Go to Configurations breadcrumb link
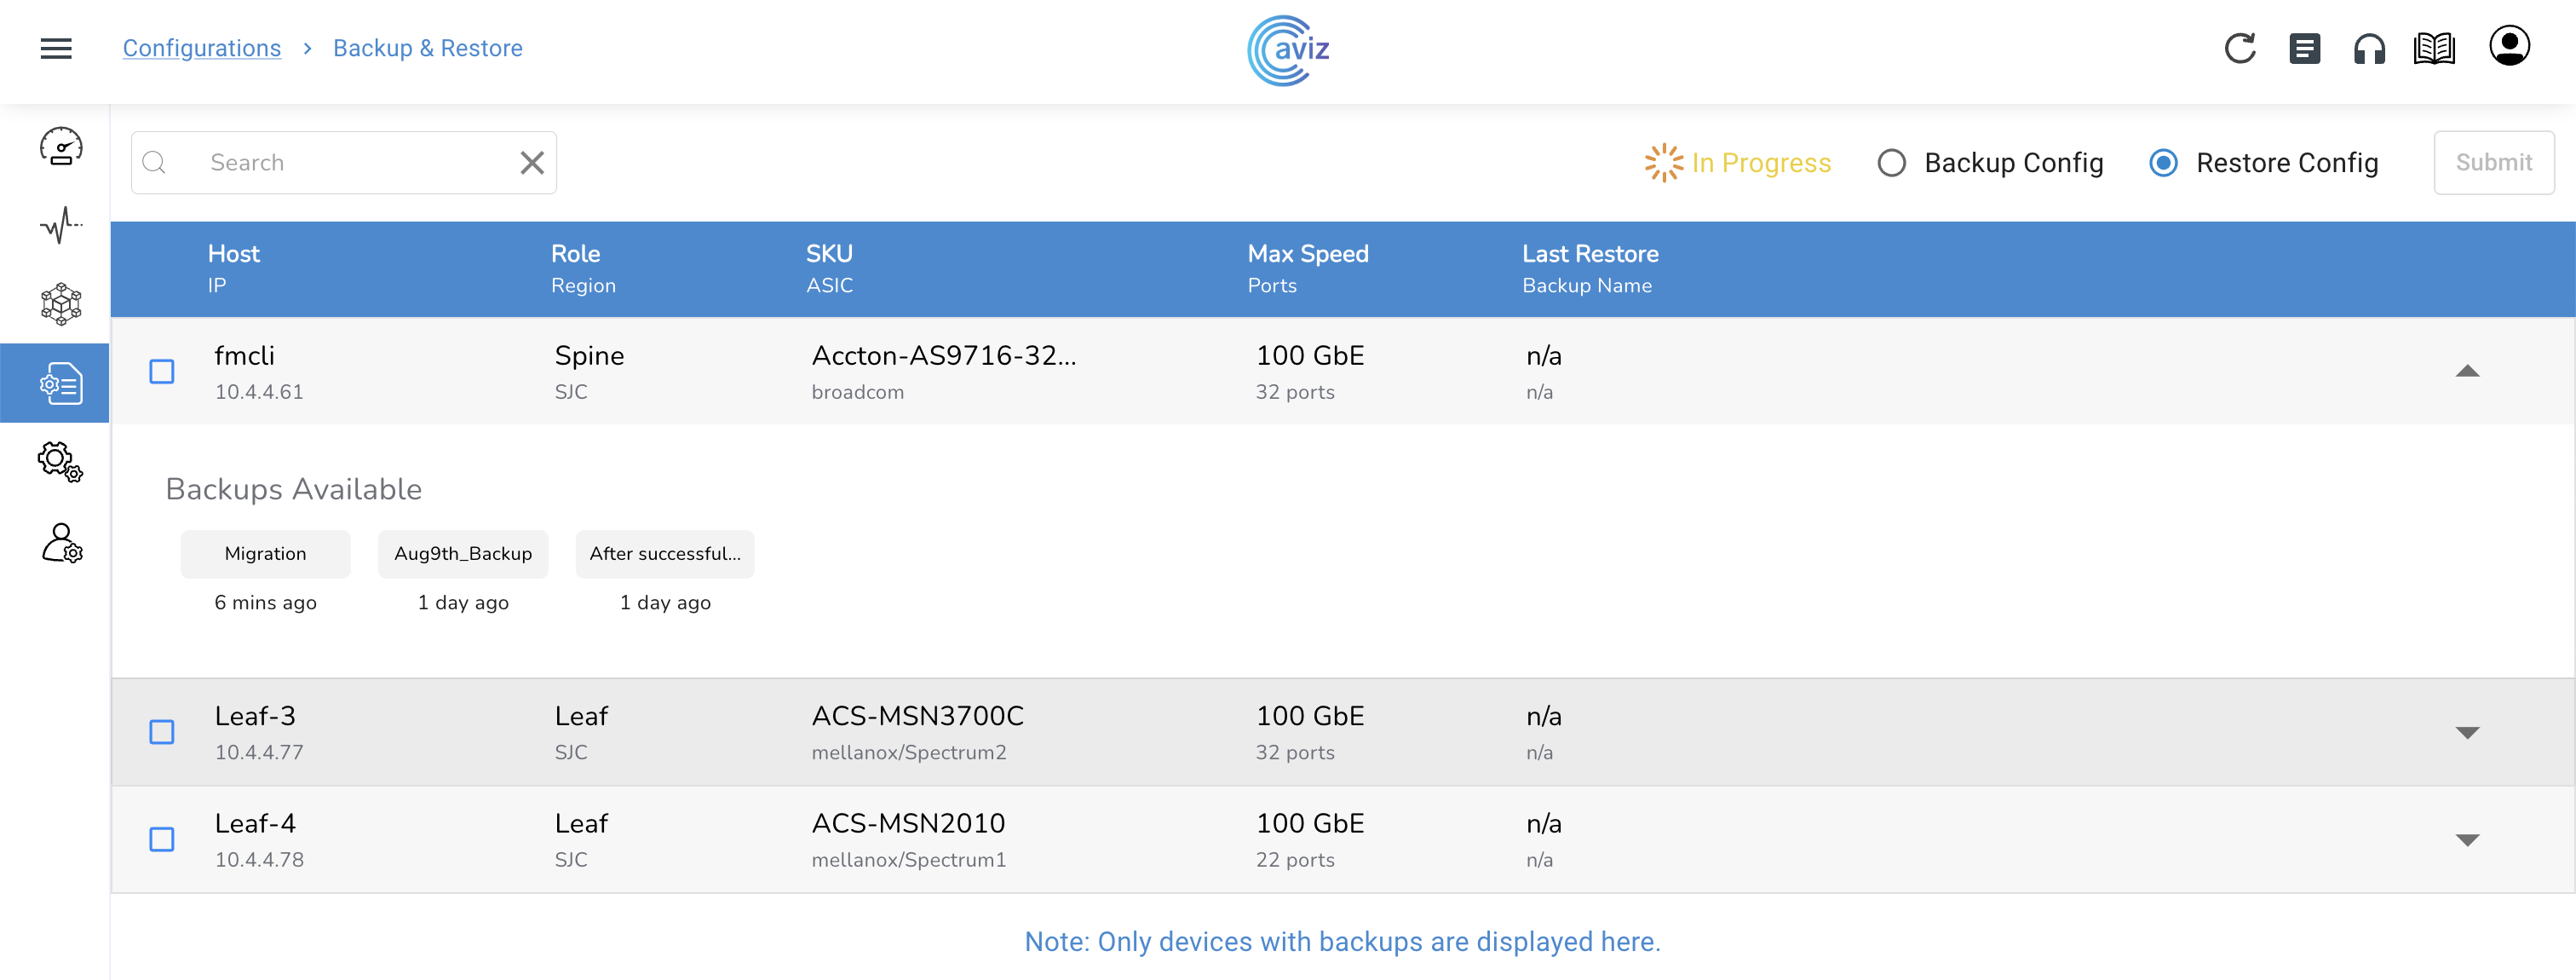The width and height of the screenshot is (2576, 980). (201, 48)
